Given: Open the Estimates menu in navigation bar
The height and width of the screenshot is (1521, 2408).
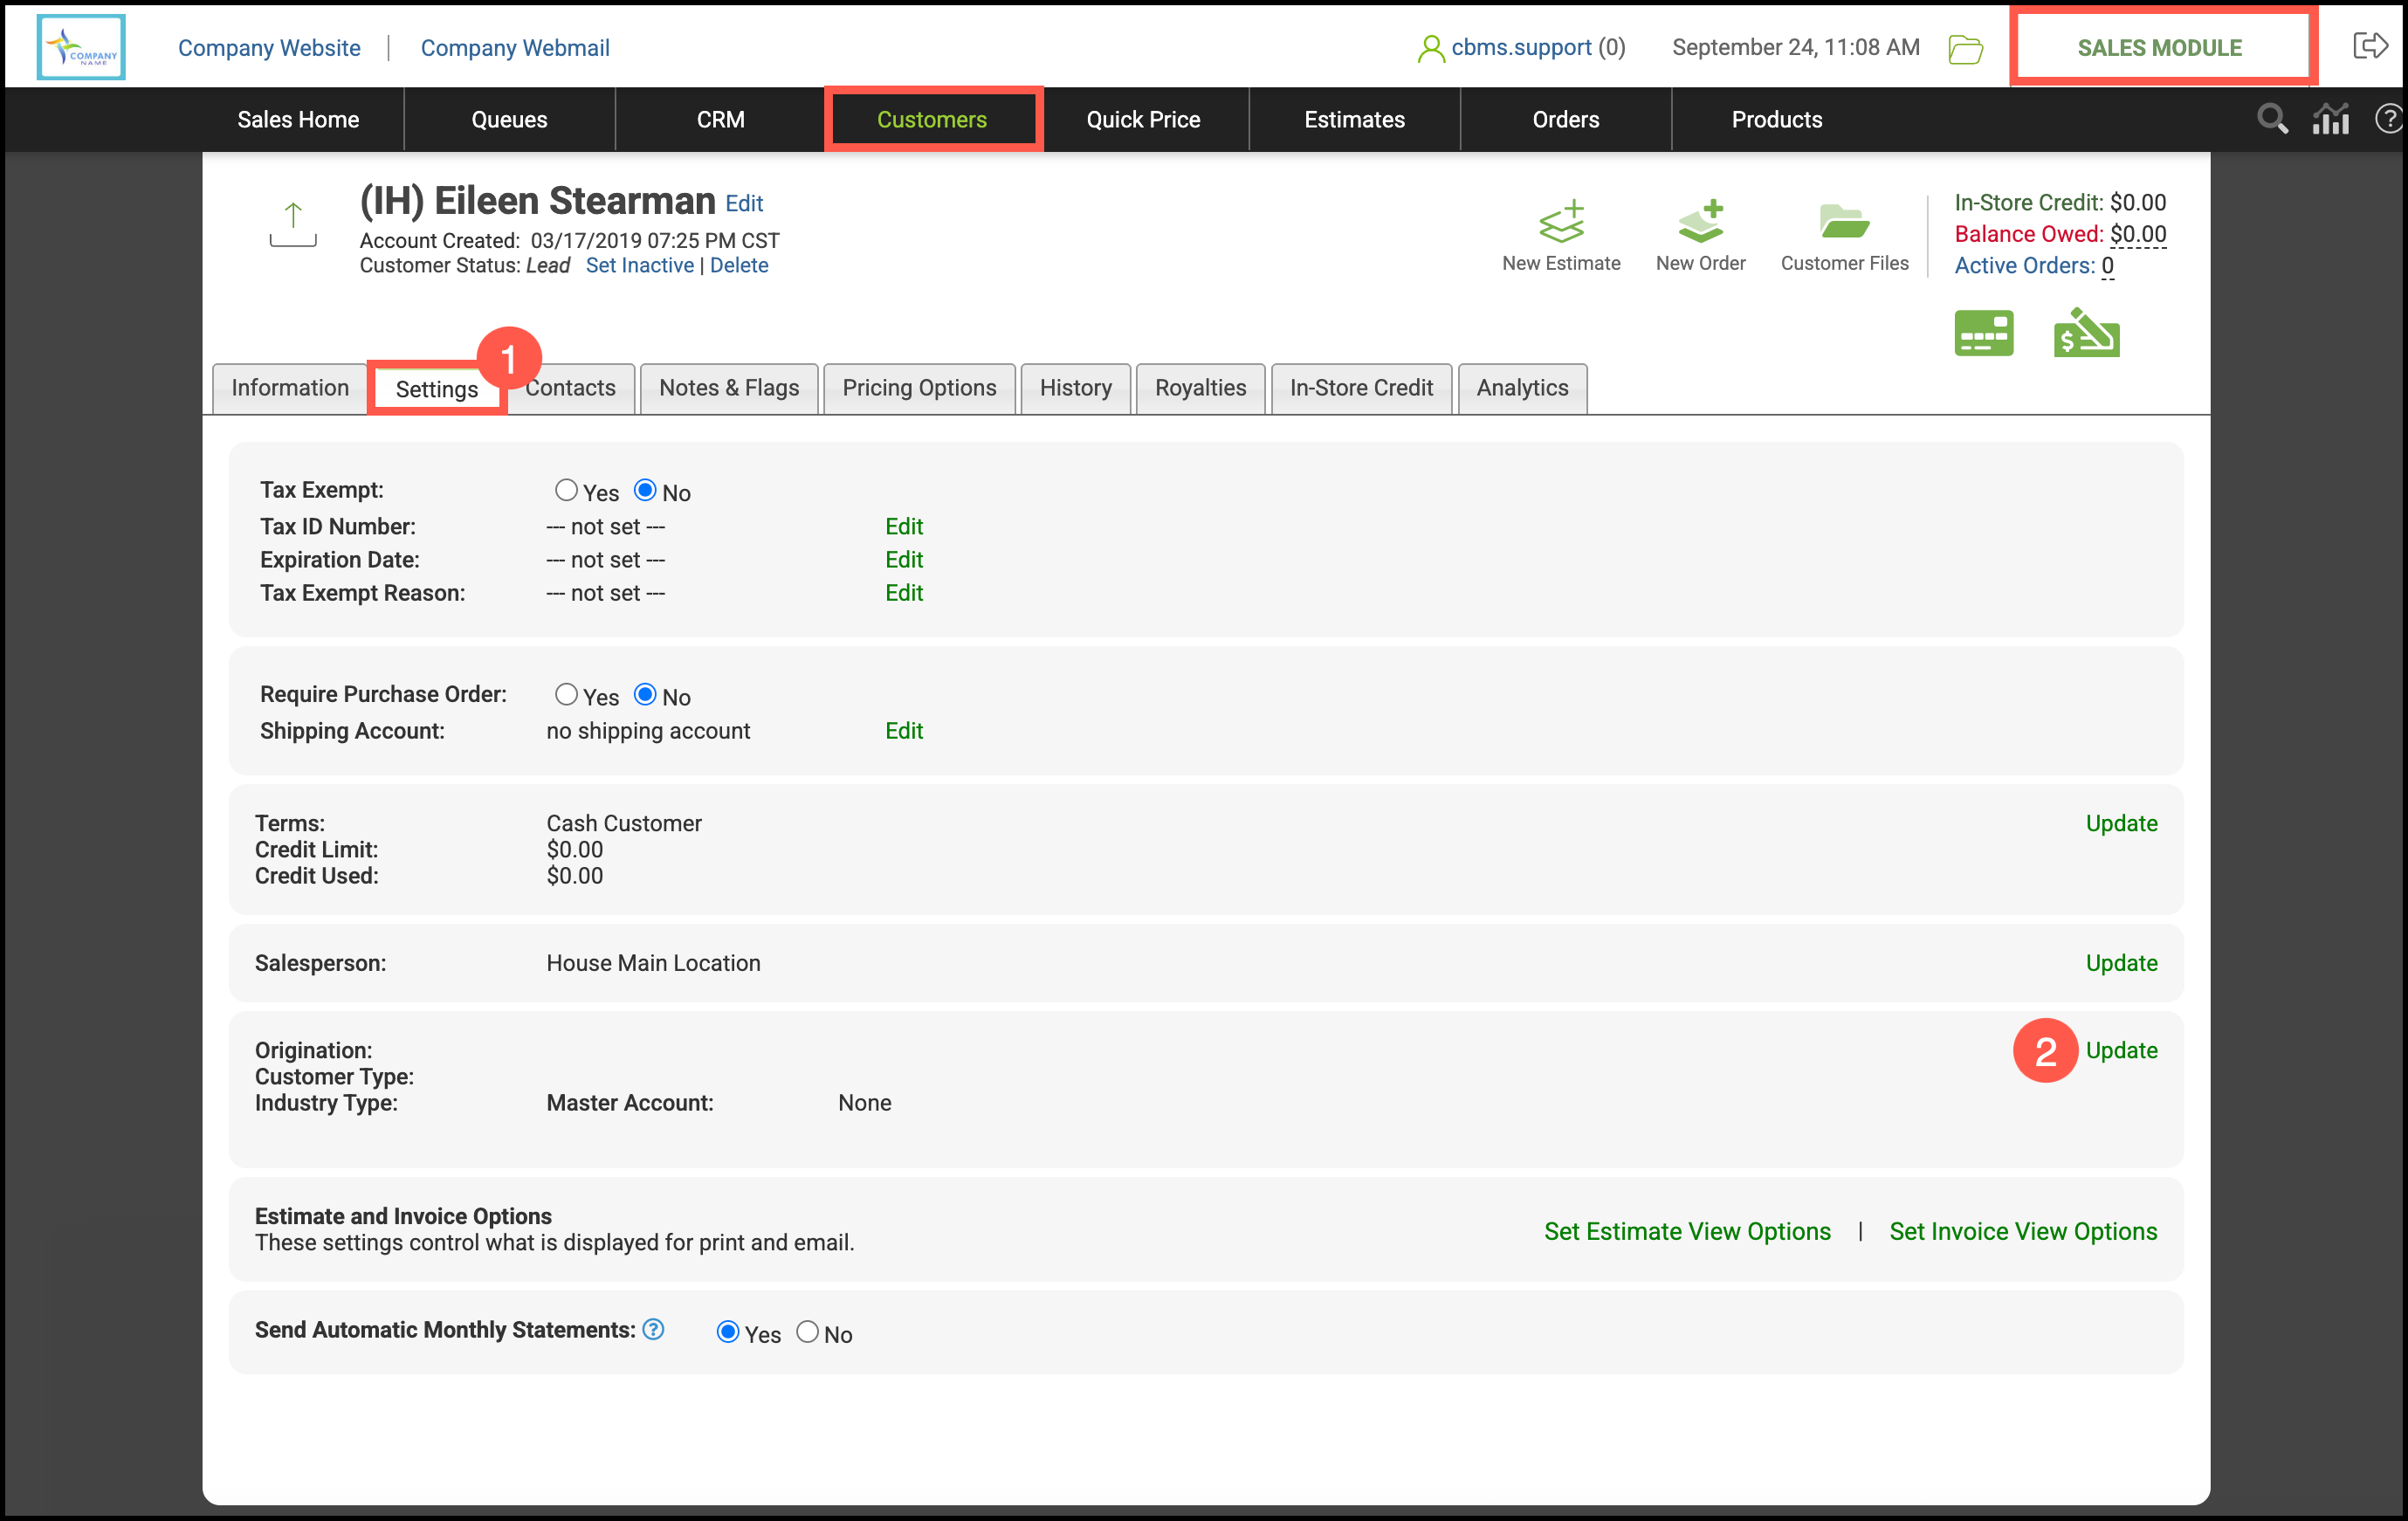Looking at the screenshot, I should point(1354,120).
